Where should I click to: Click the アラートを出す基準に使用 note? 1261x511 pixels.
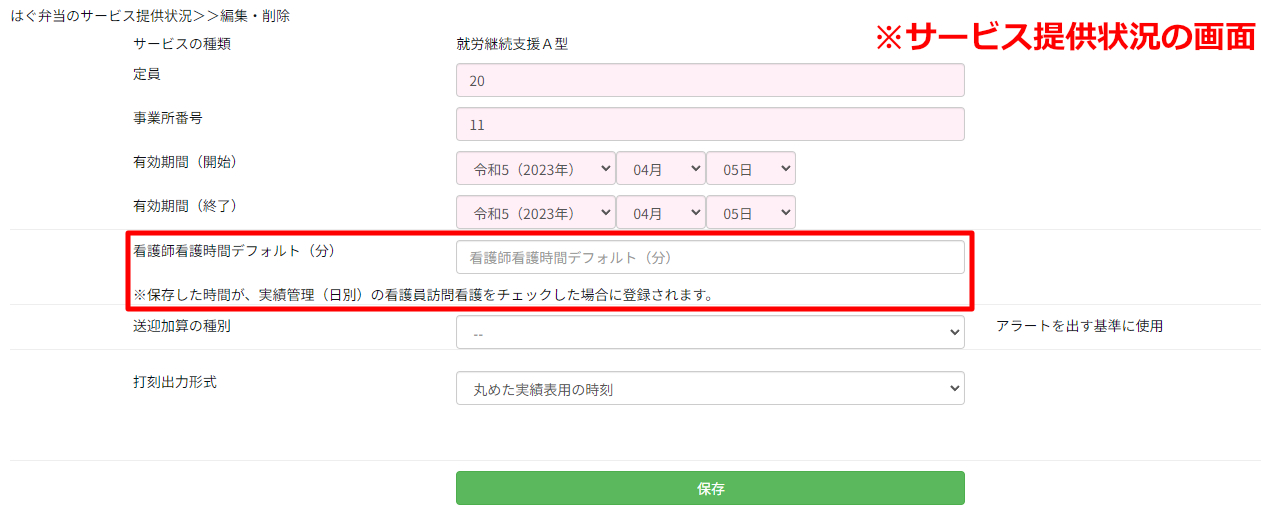point(1079,326)
